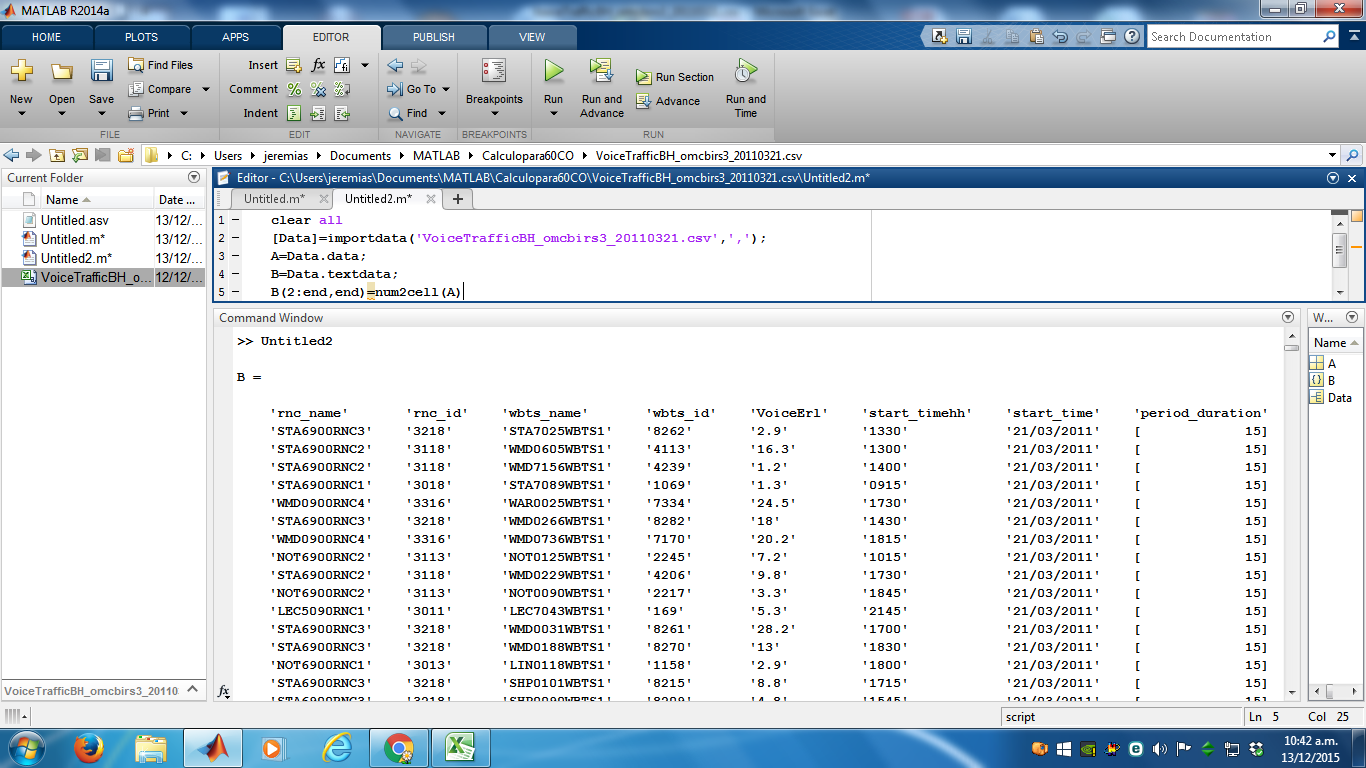Viewport: 1366px width, 768px height.
Task: Click the address bar search icon
Action: click(x=1352, y=156)
